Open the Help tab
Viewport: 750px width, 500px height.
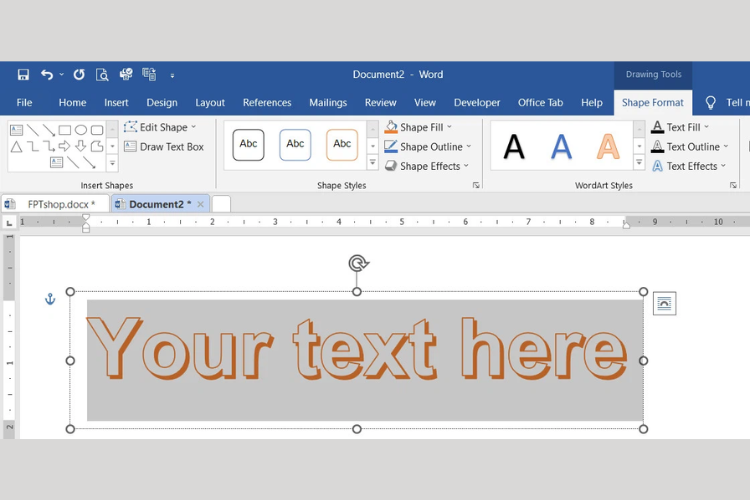click(x=592, y=102)
